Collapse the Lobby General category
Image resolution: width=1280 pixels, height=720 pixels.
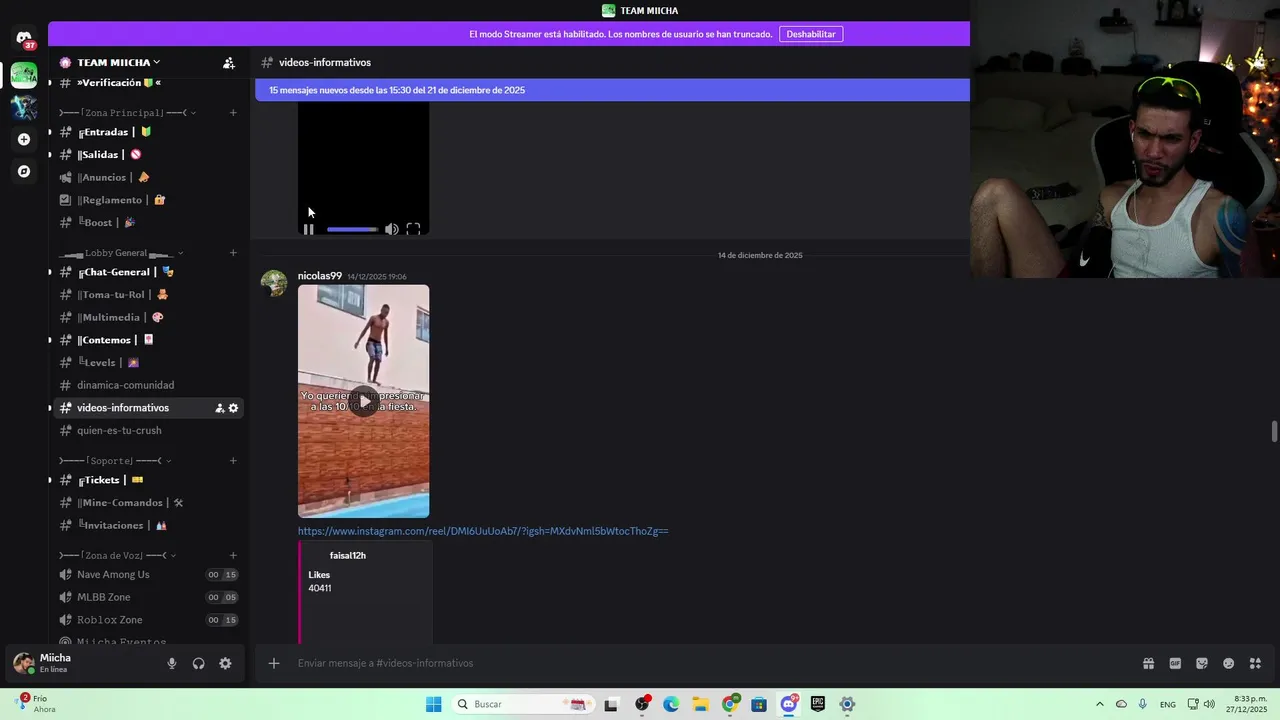(121, 253)
